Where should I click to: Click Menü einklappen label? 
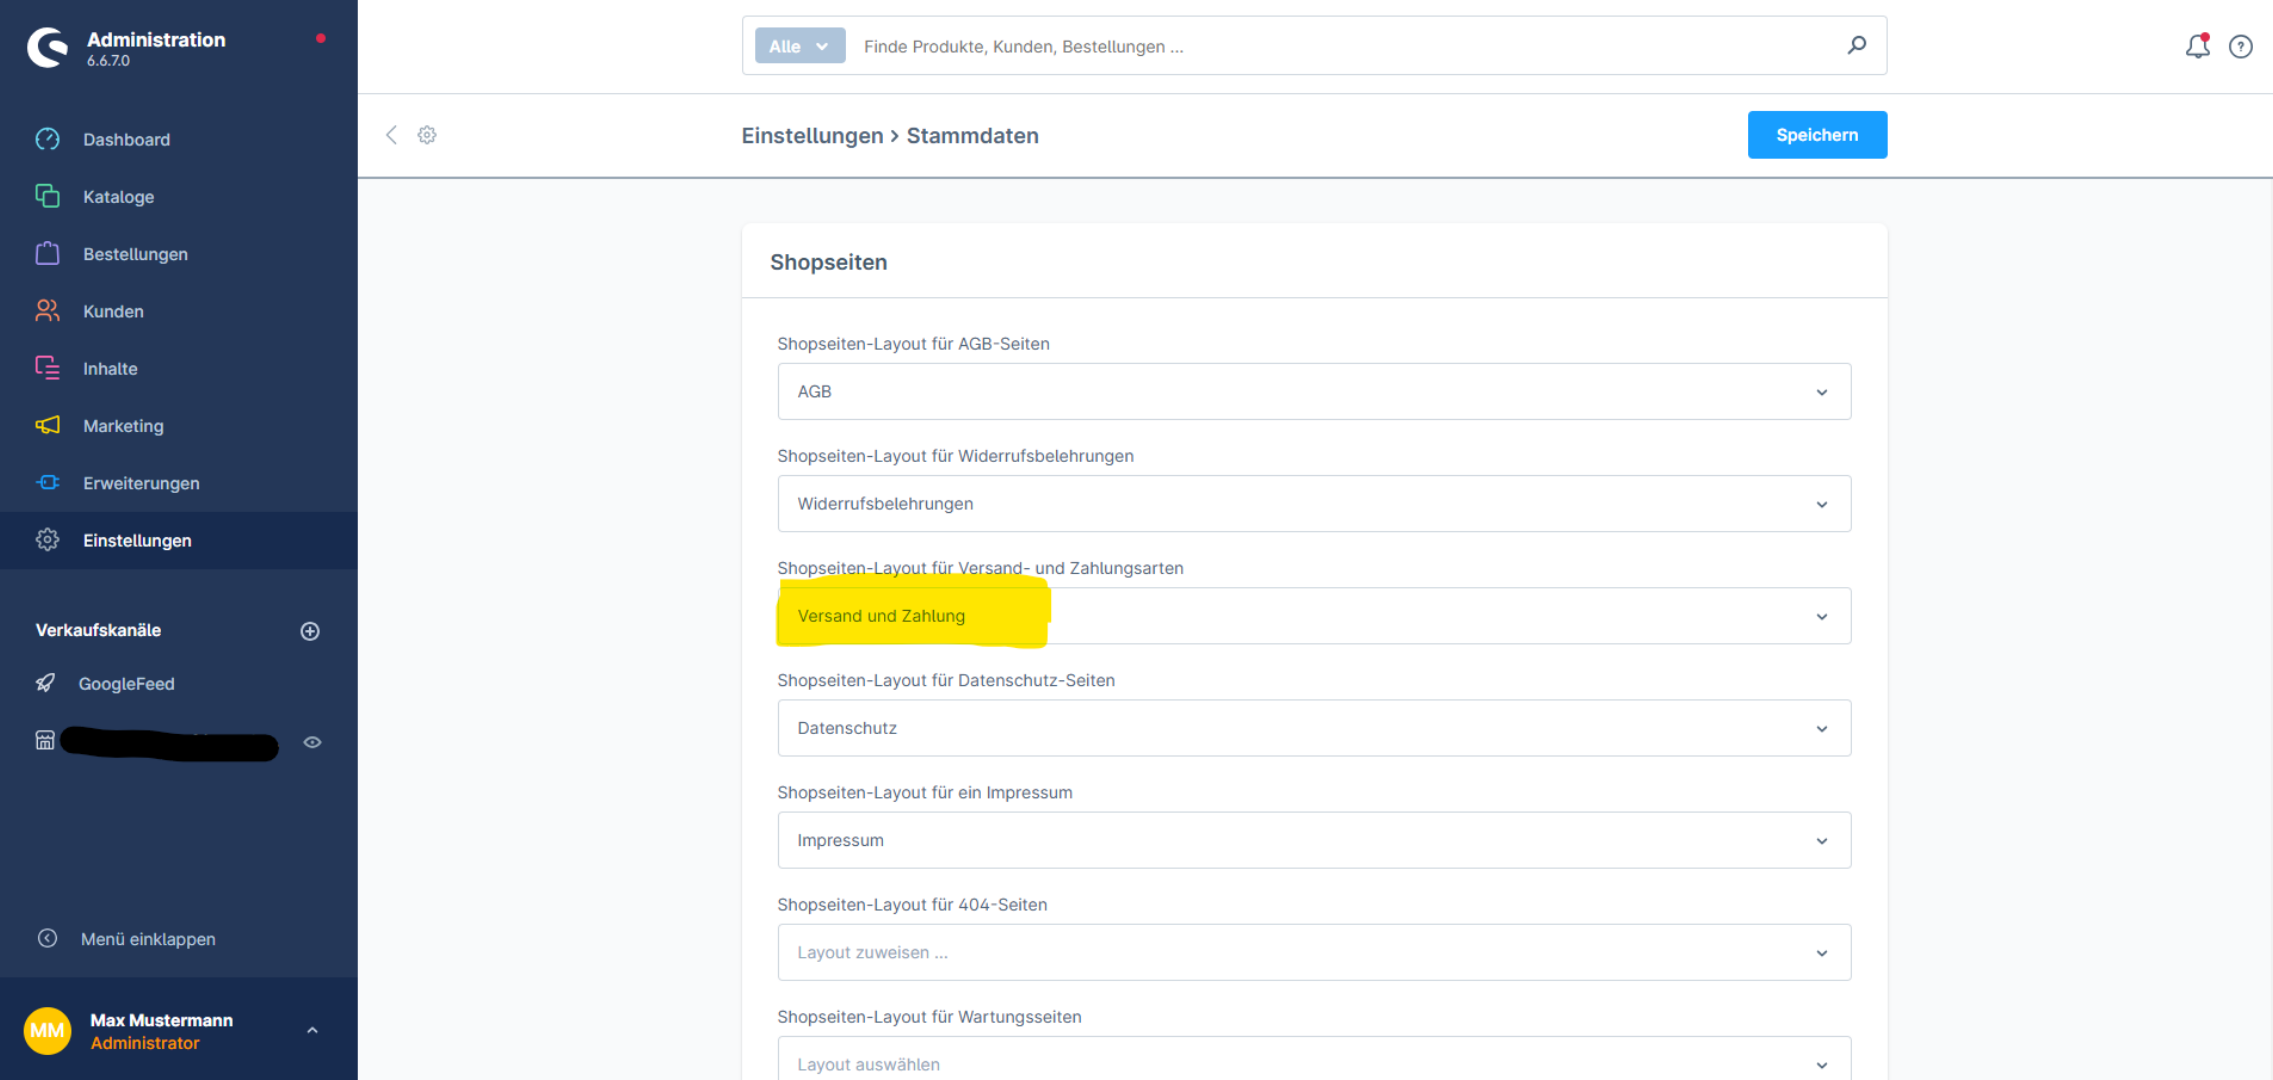(x=148, y=938)
